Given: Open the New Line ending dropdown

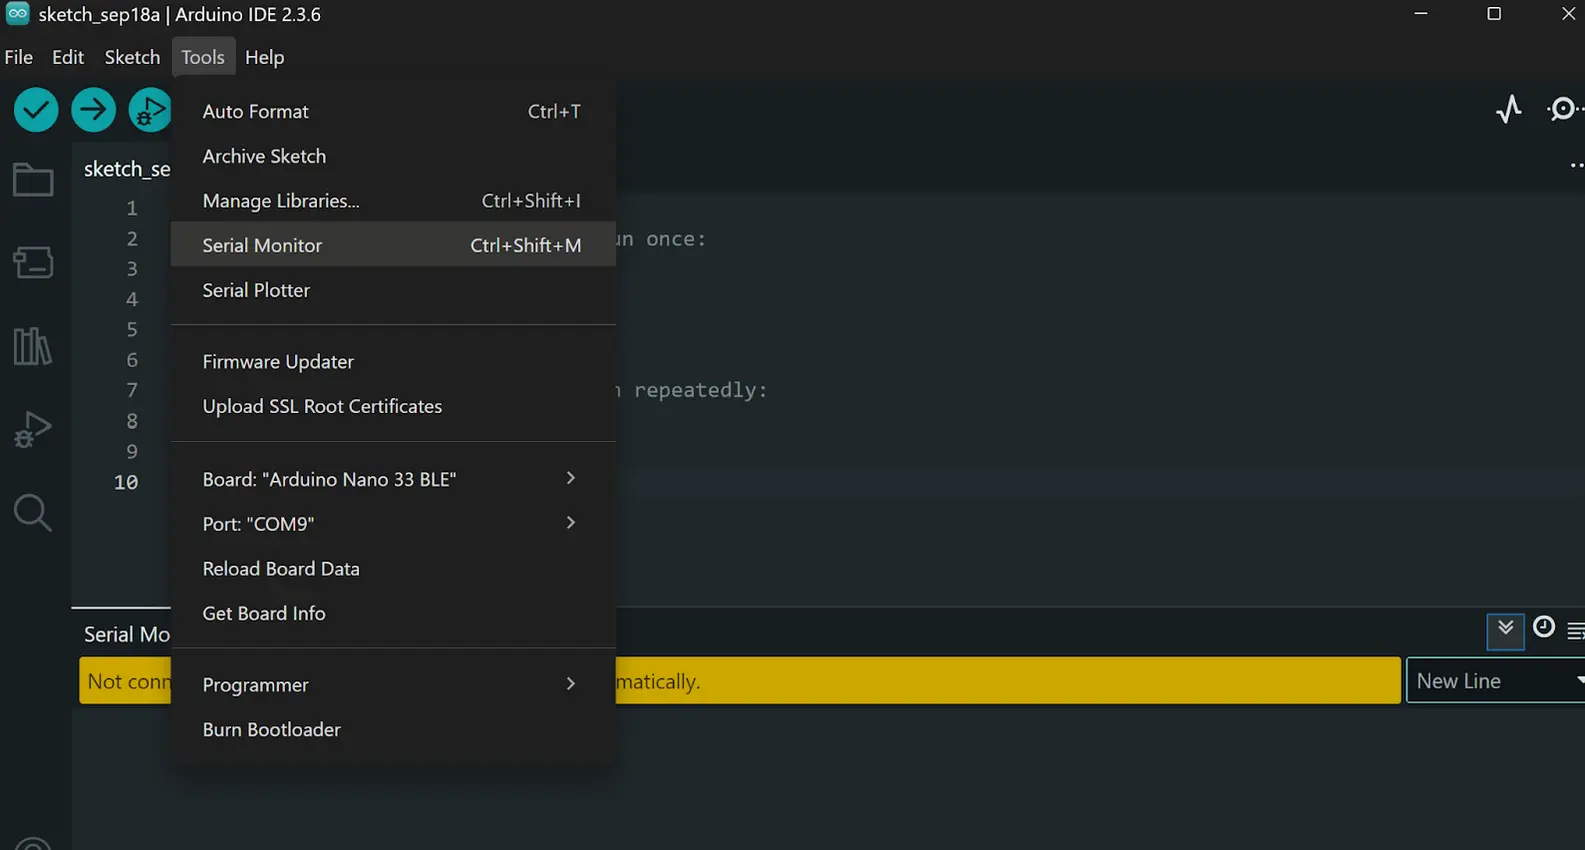Looking at the screenshot, I should (x=1496, y=681).
